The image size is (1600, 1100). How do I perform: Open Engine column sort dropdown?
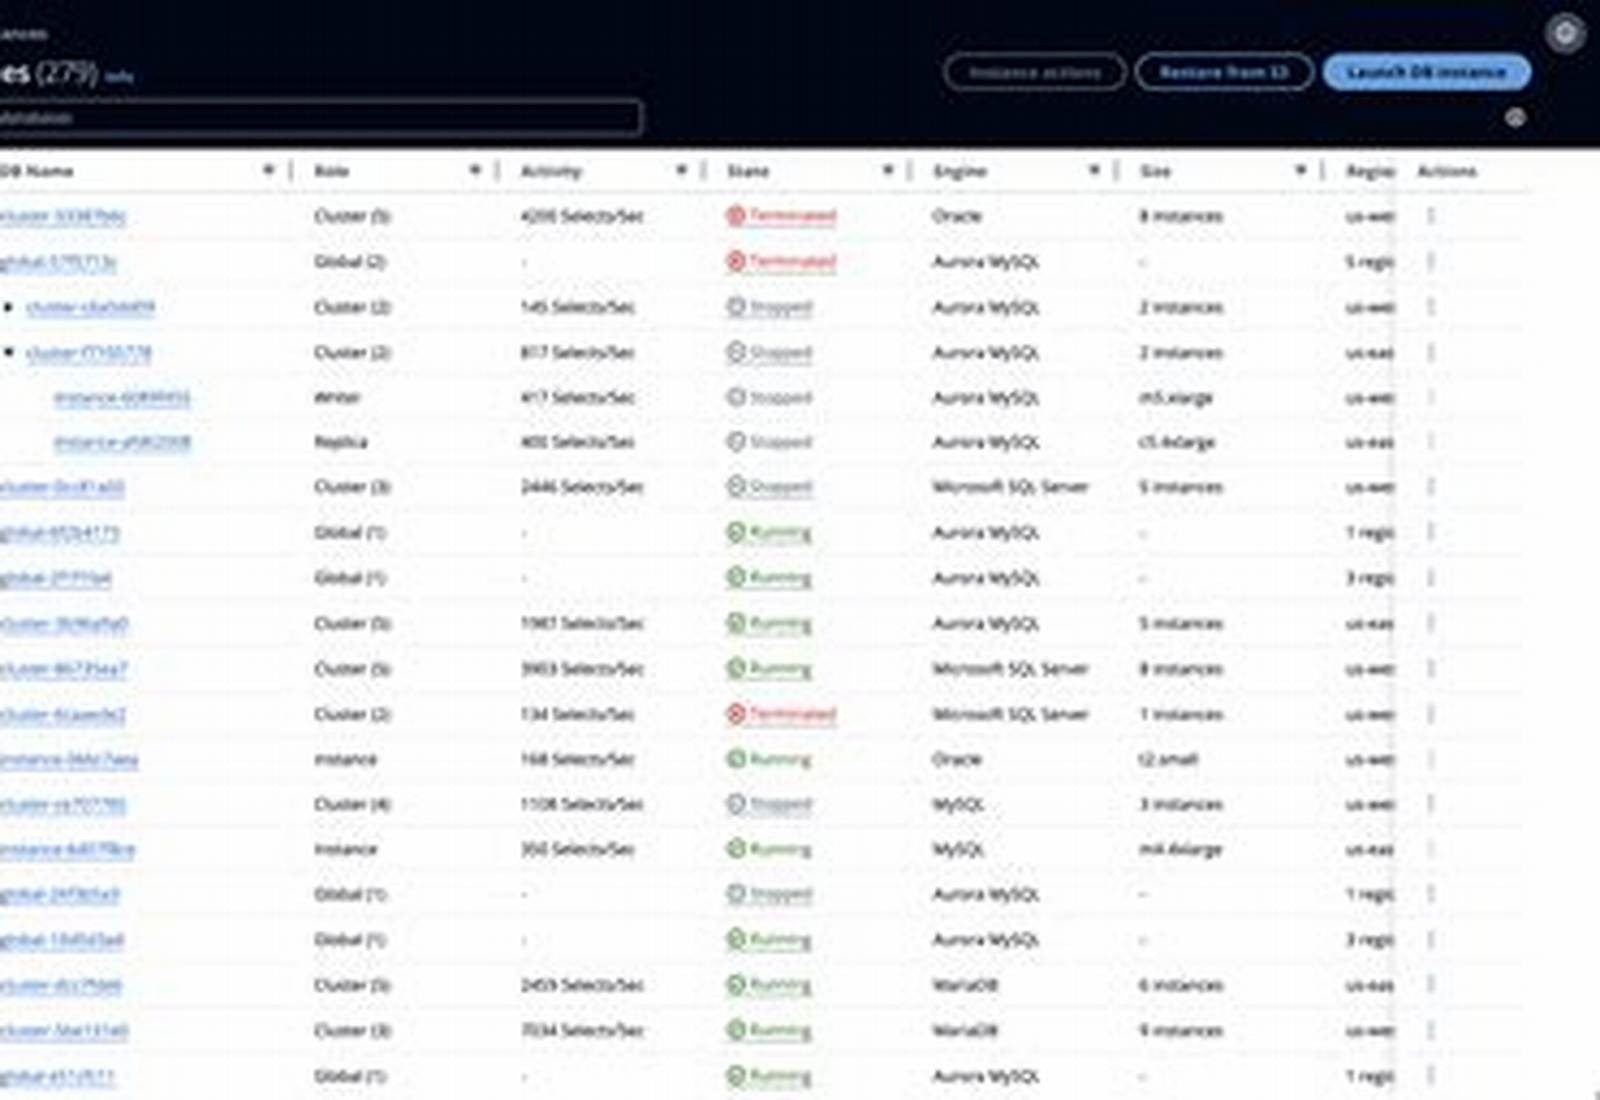coord(1094,170)
